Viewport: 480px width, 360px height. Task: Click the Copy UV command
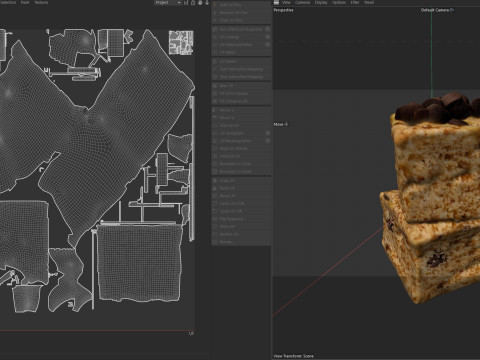[x=241, y=180]
